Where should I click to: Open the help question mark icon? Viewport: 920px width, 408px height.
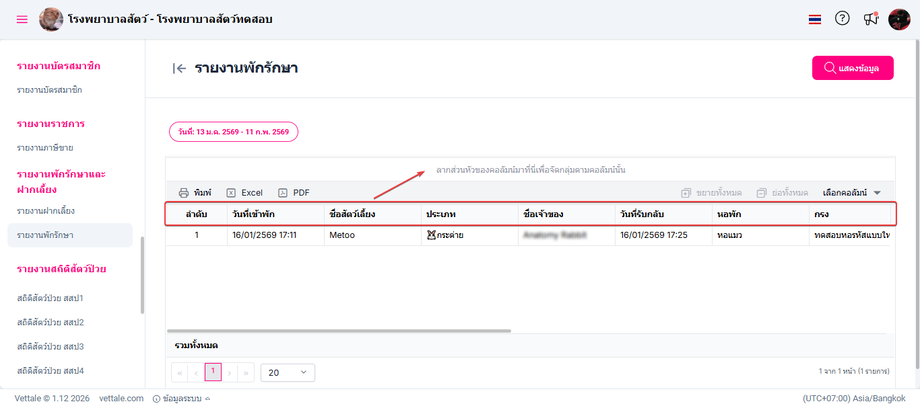click(842, 19)
